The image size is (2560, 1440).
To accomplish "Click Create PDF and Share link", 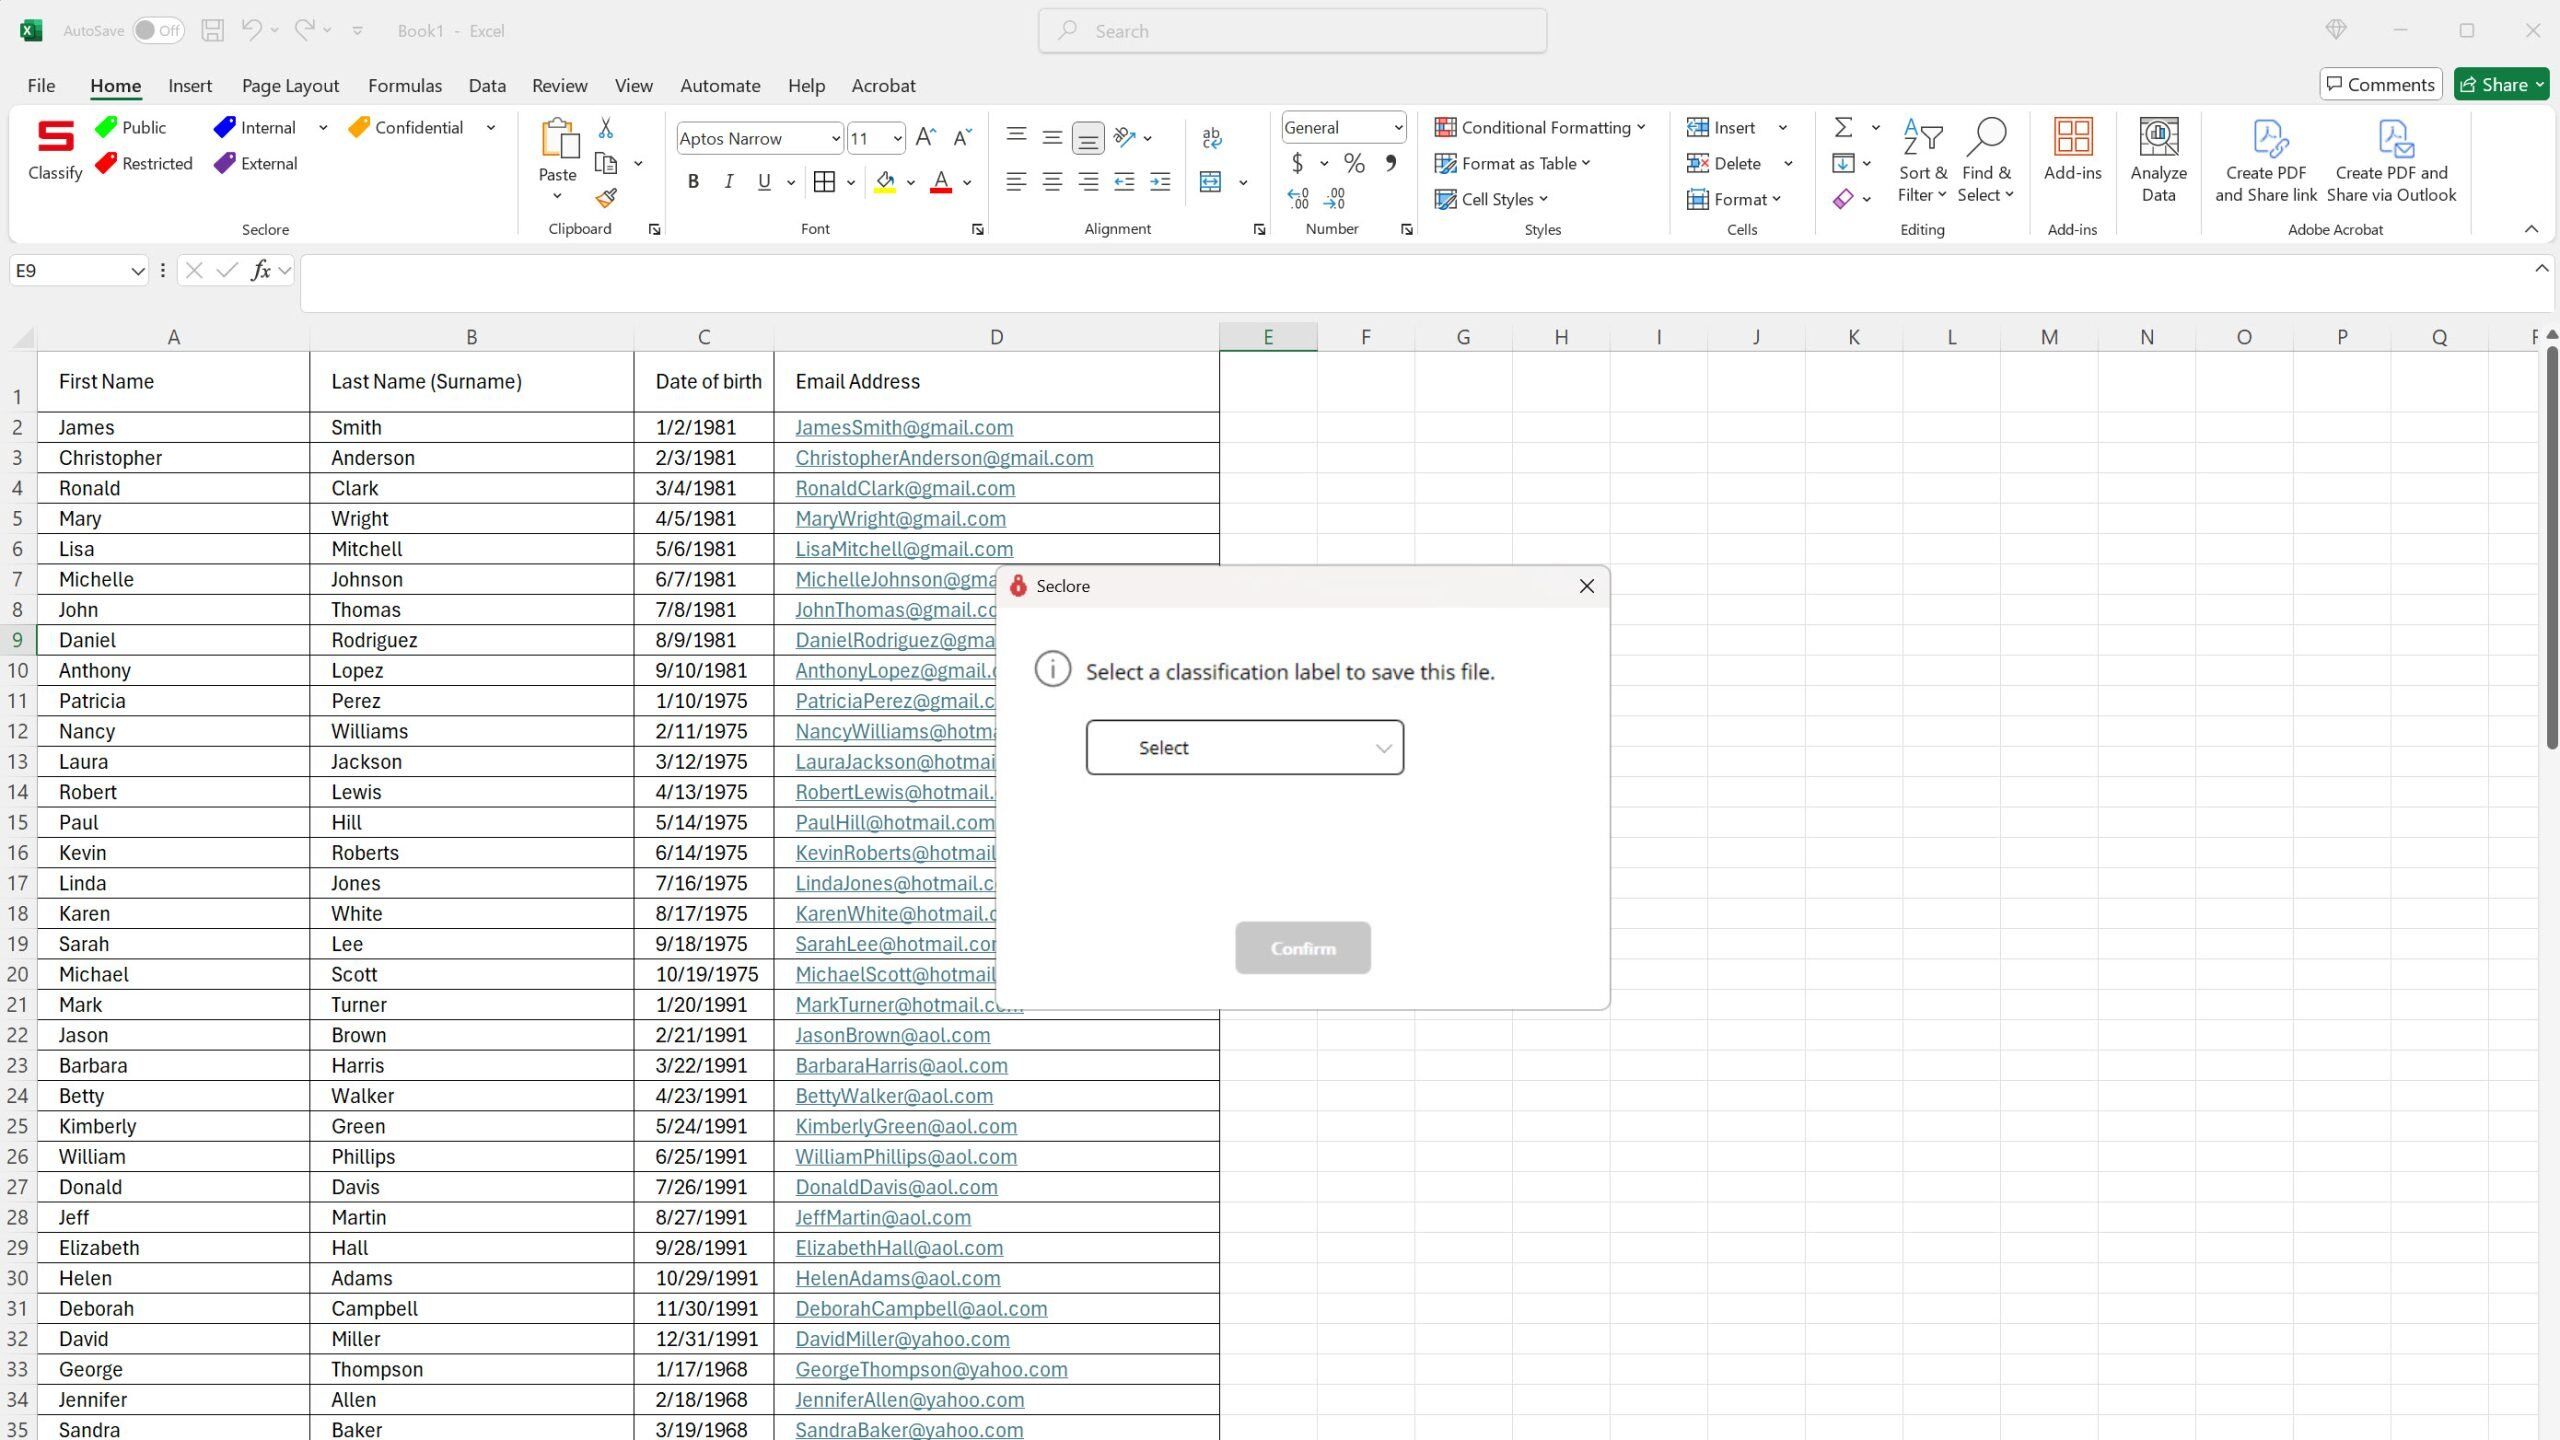I will pos(2266,160).
